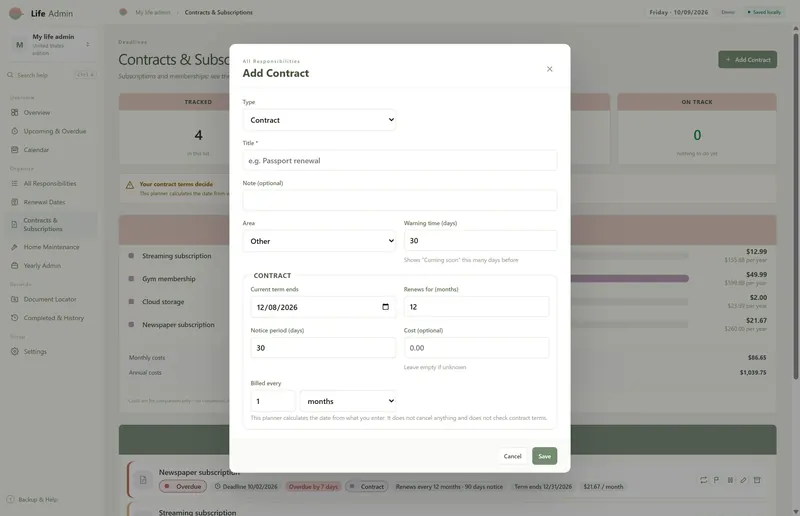Close the Add Contract dialog with X

click(x=549, y=69)
